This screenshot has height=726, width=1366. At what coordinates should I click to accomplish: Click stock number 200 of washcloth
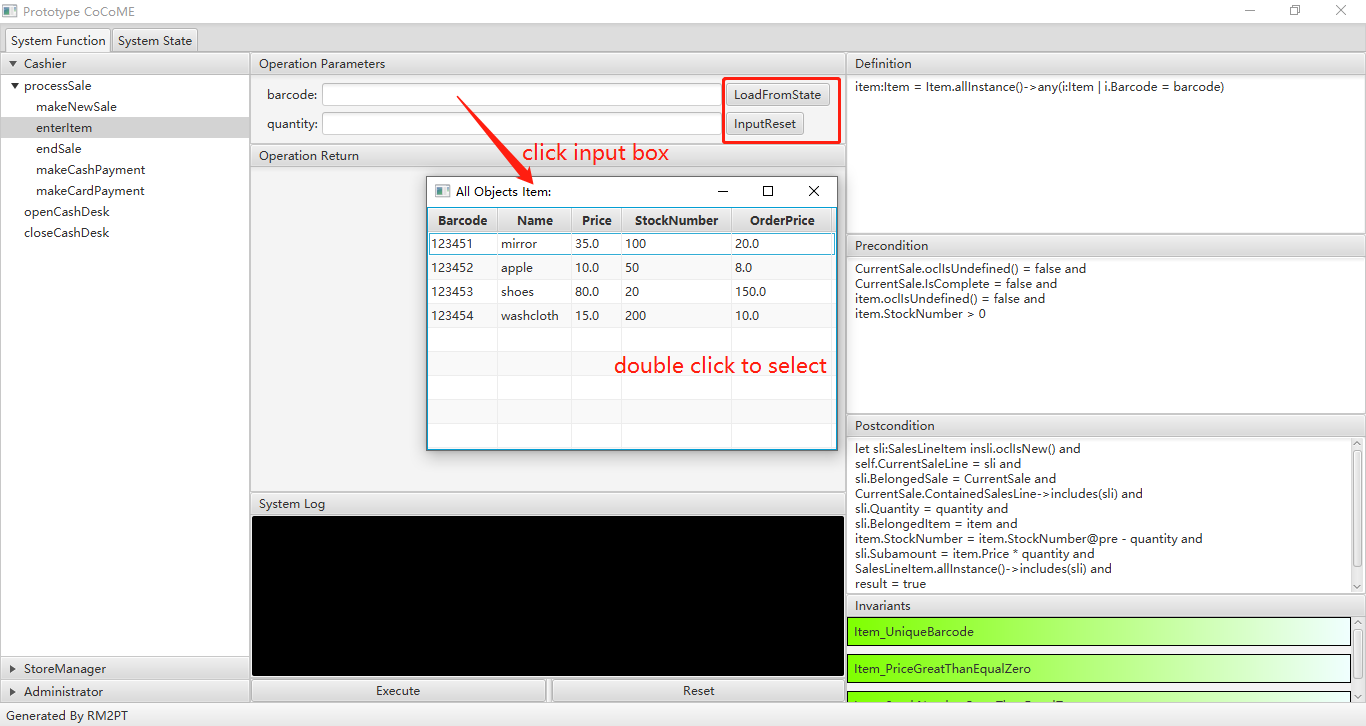click(676, 316)
